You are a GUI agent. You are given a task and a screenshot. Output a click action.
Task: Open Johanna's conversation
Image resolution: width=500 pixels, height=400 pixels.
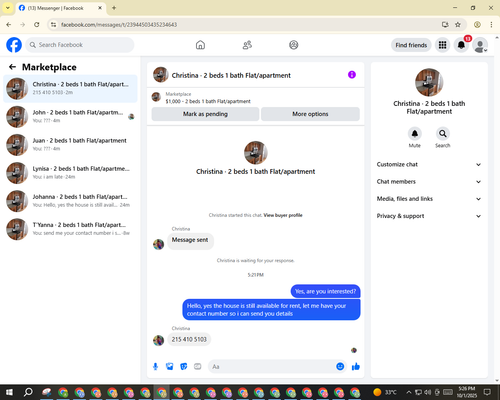(x=70, y=201)
